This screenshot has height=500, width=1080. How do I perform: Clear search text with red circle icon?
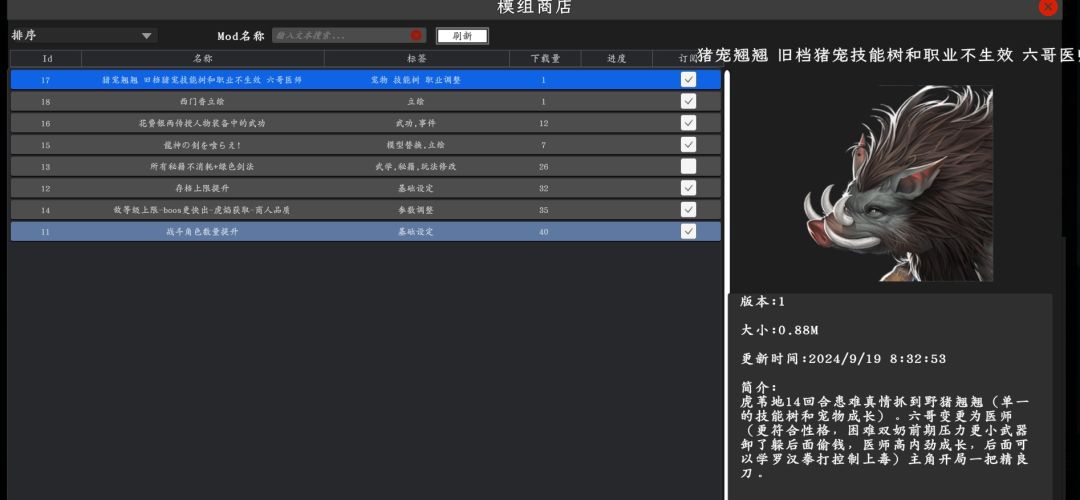pyautogui.click(x=416, y=35)
